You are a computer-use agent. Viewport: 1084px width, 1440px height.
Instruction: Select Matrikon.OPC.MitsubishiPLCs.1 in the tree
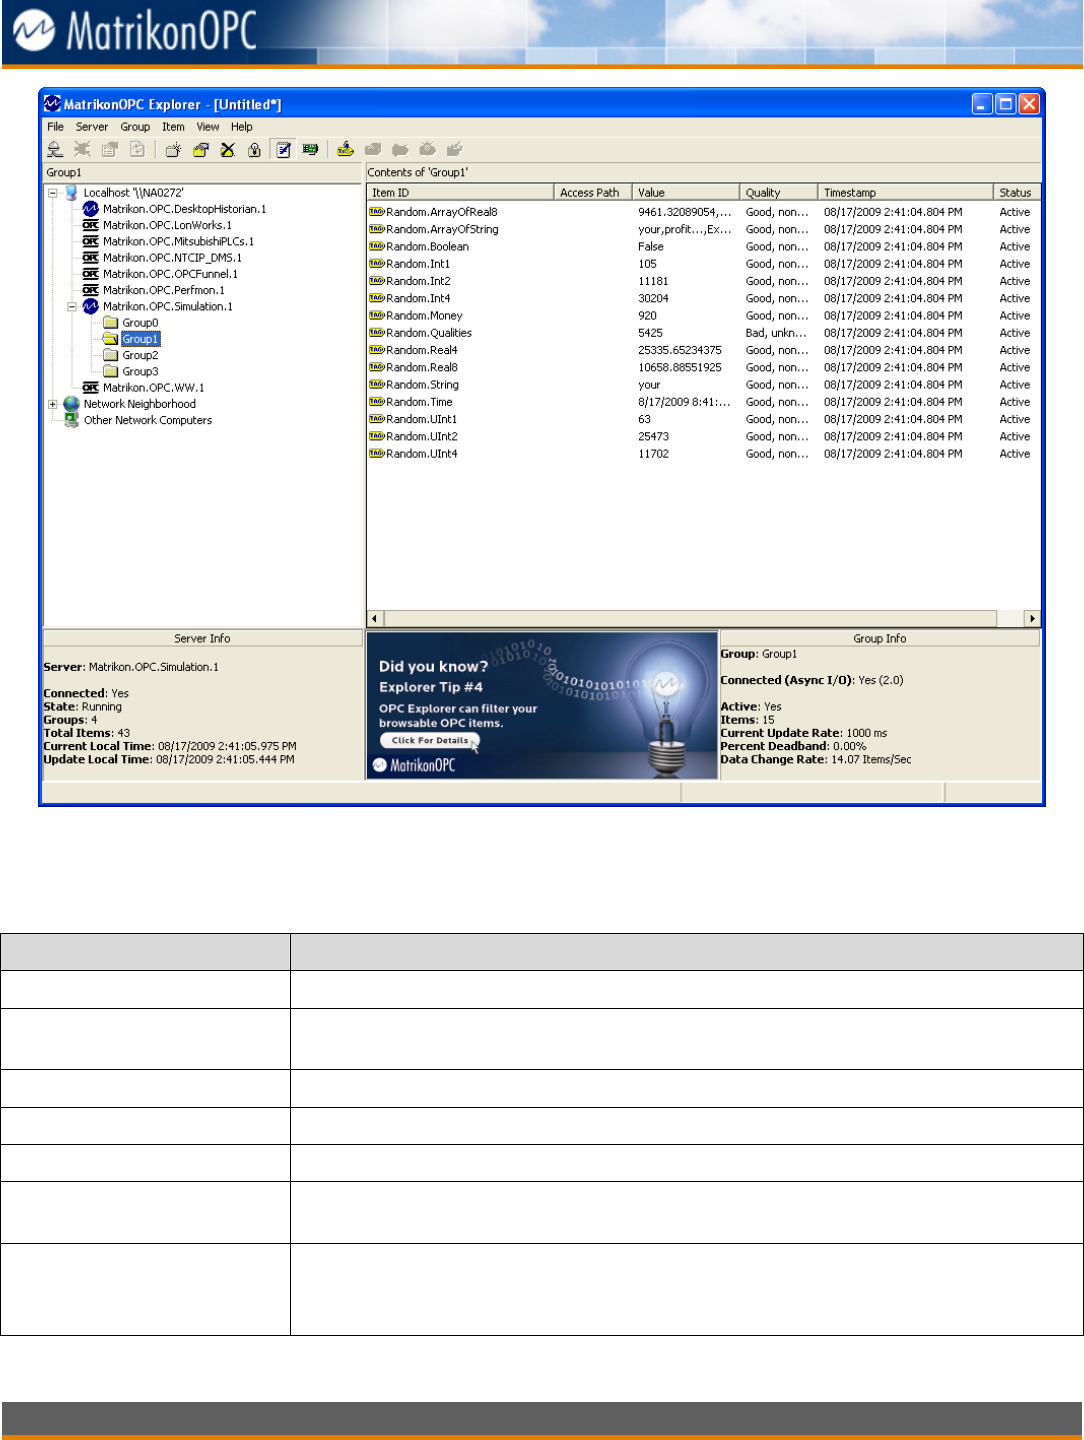click(178, 241)
